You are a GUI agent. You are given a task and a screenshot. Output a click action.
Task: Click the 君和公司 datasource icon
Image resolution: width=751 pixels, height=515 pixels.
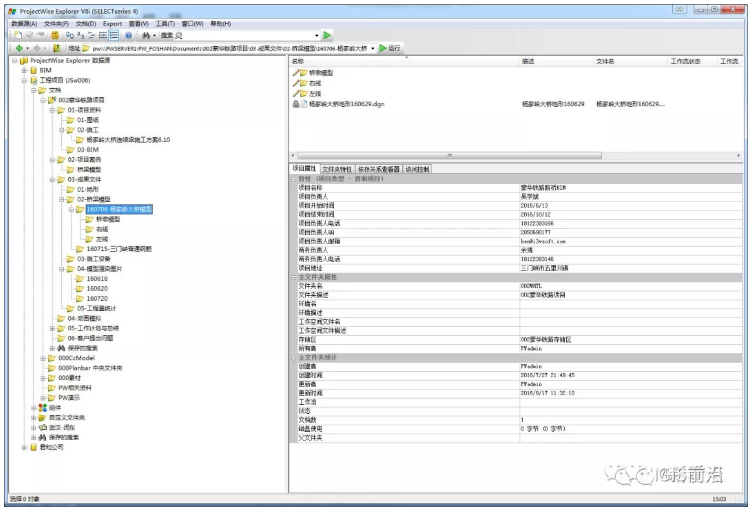point(34,447)
